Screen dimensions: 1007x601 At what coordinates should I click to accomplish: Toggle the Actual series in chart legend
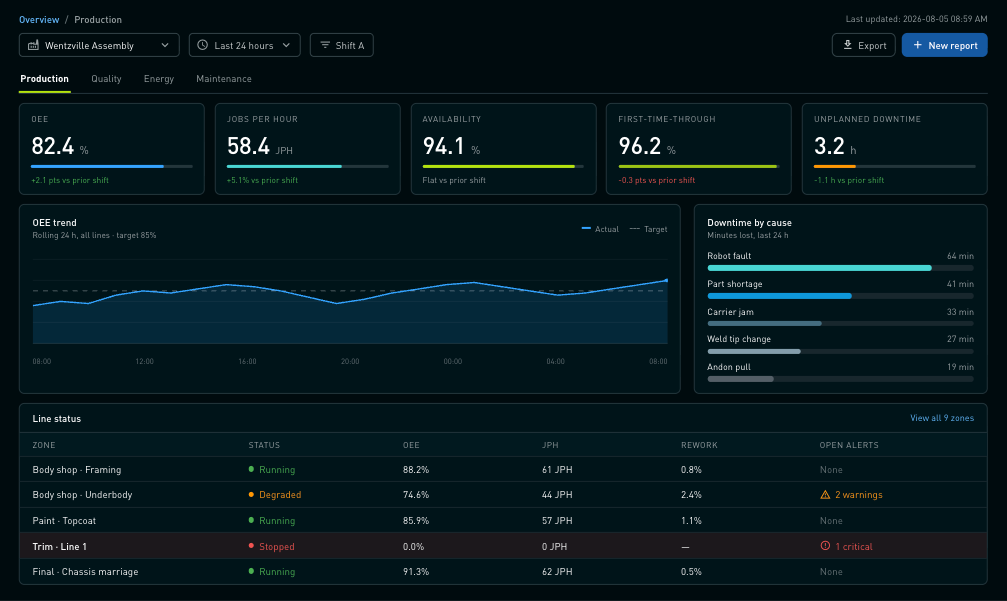tap(600, 229)
